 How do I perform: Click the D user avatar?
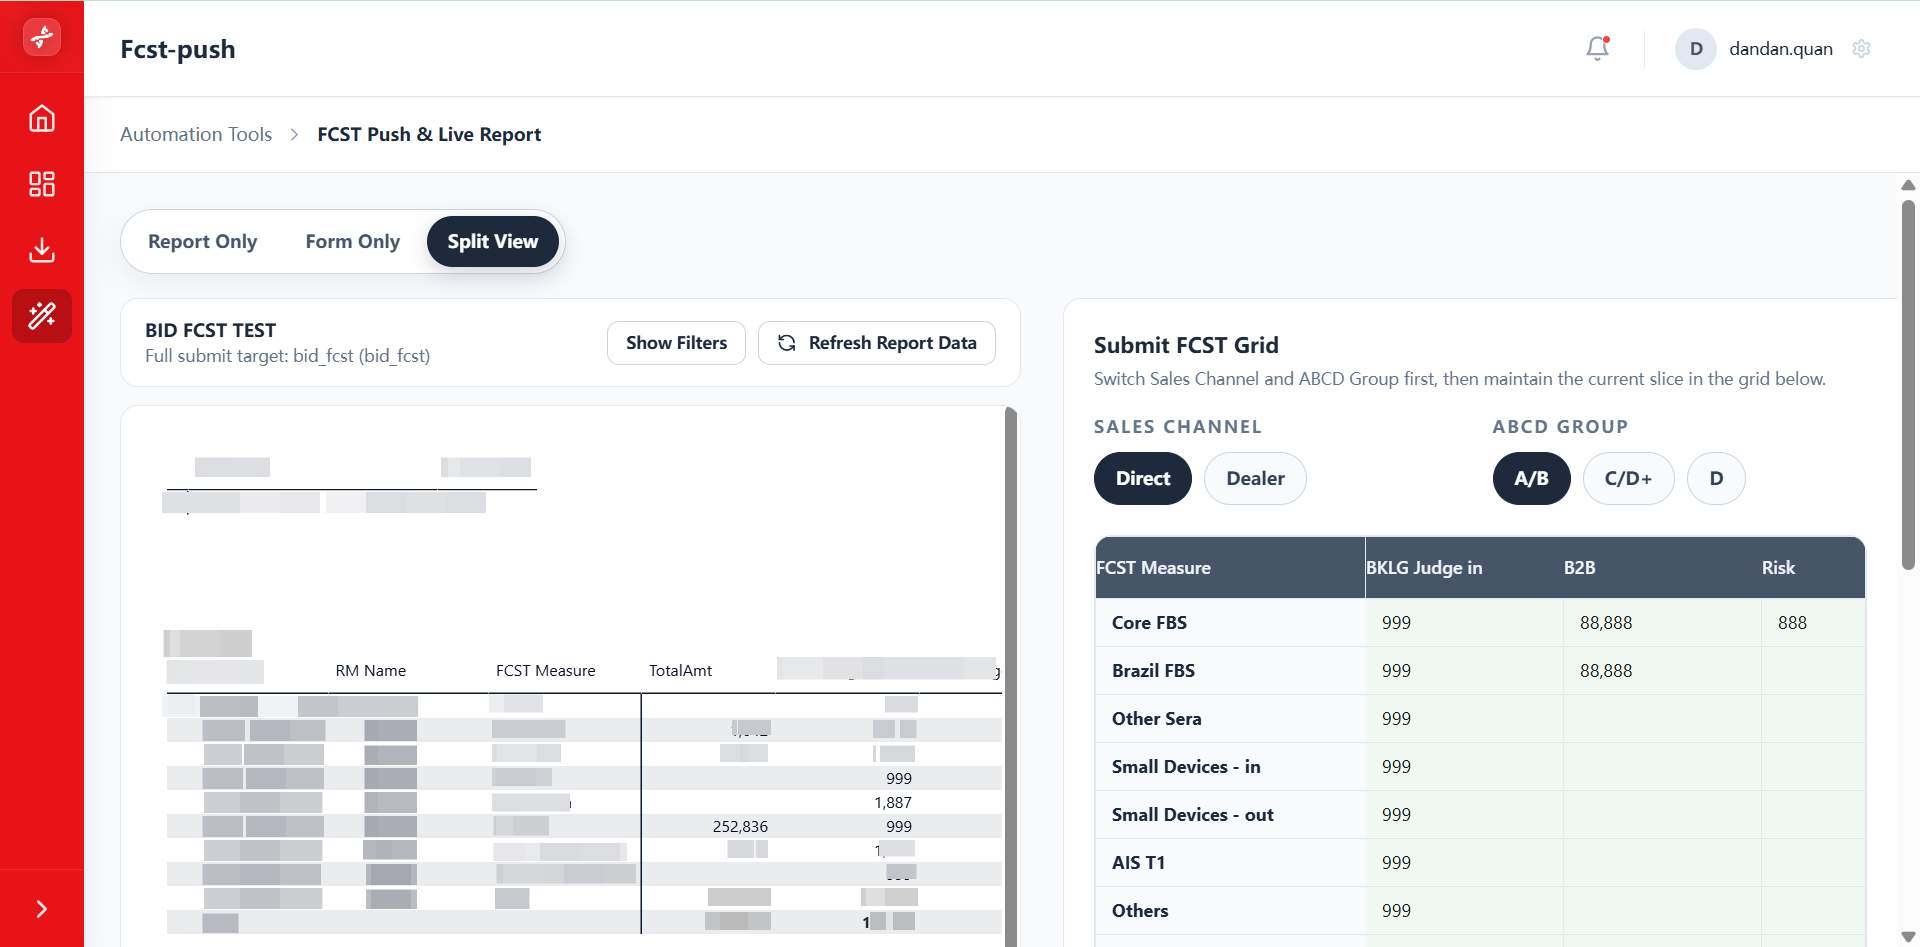point(1696,49)
